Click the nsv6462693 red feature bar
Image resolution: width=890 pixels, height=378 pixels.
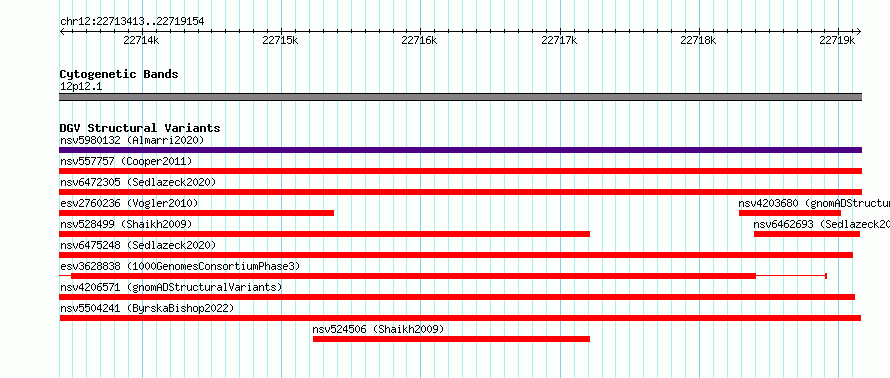click(x=807, y=234)
